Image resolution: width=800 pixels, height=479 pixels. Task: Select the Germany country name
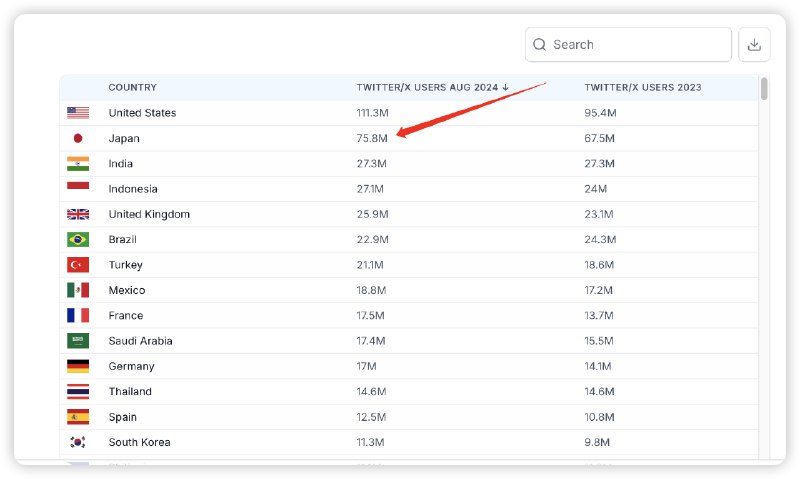tap(131, 366)
